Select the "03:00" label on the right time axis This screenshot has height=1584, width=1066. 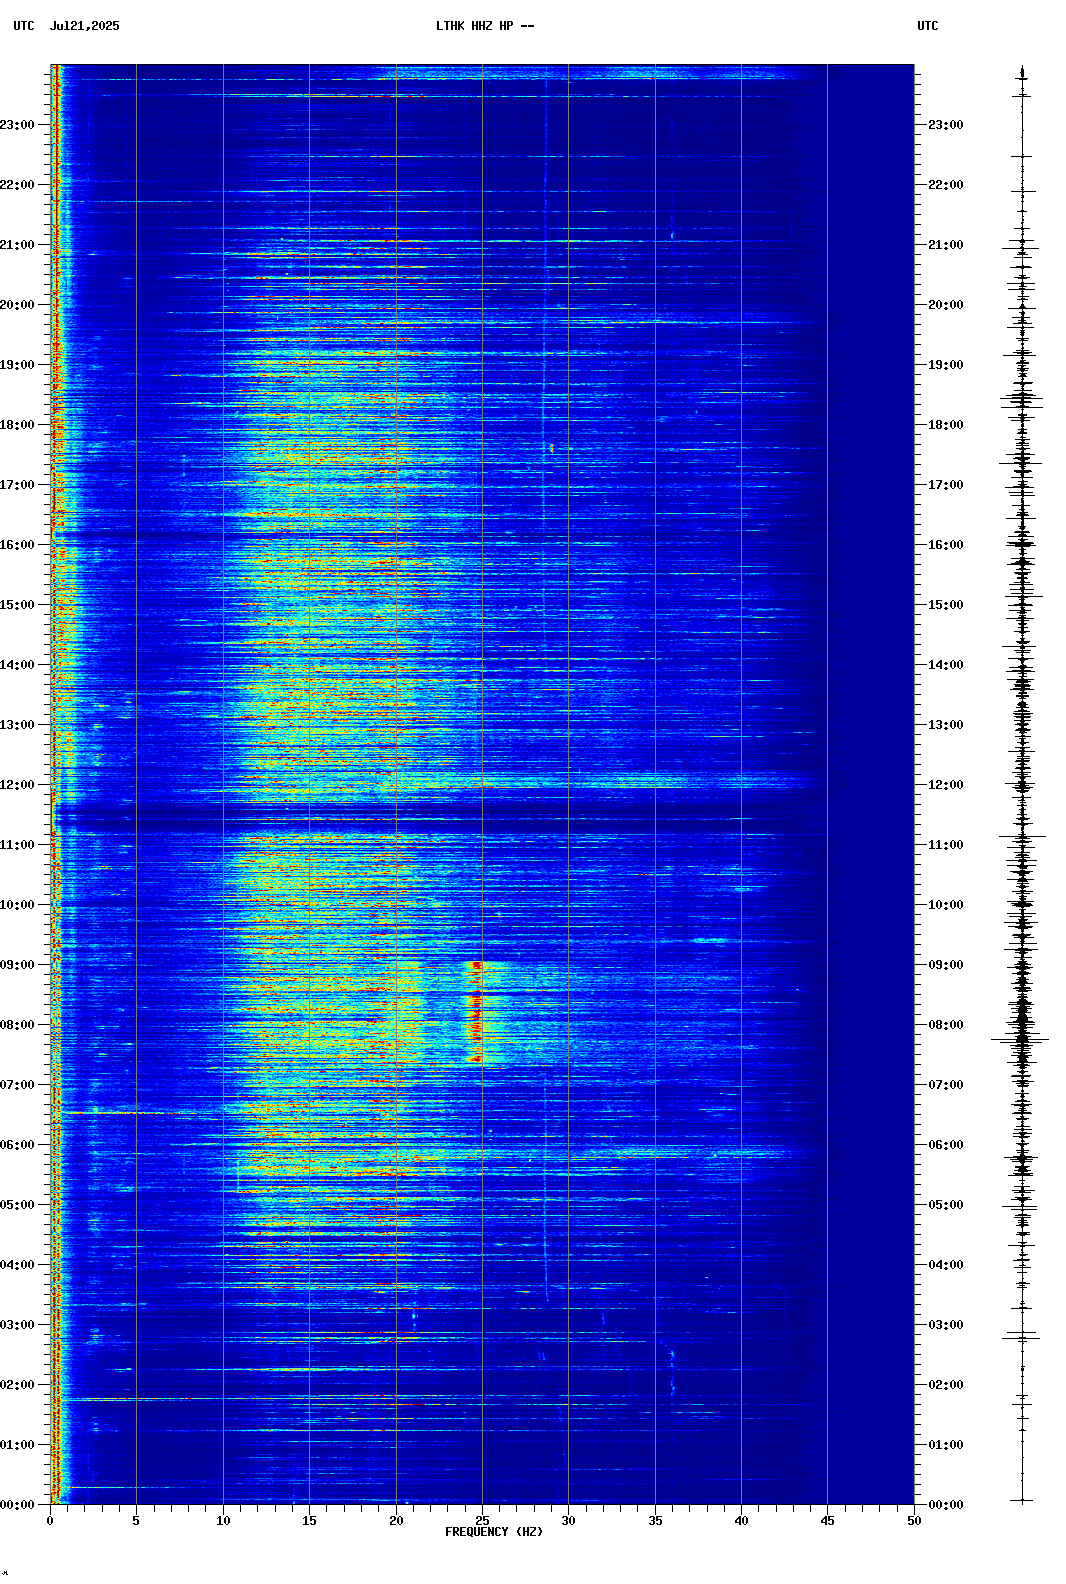click(x=946, y=1325)
